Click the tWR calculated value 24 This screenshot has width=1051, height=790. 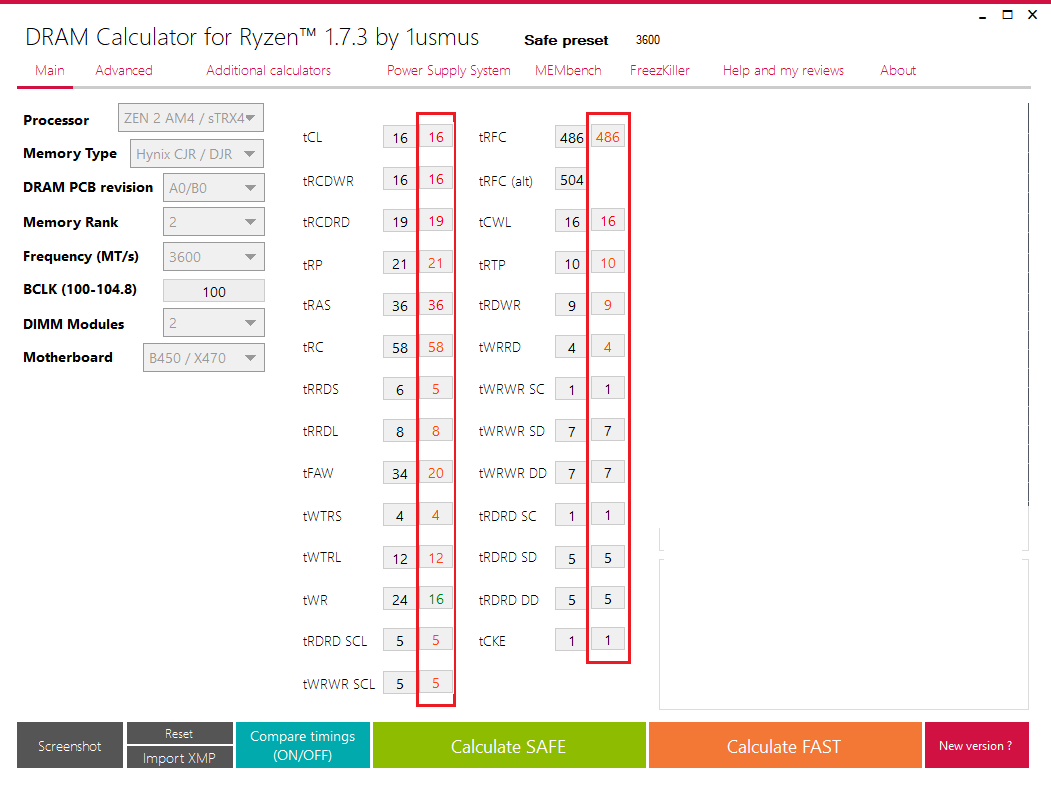click(400, 600)
